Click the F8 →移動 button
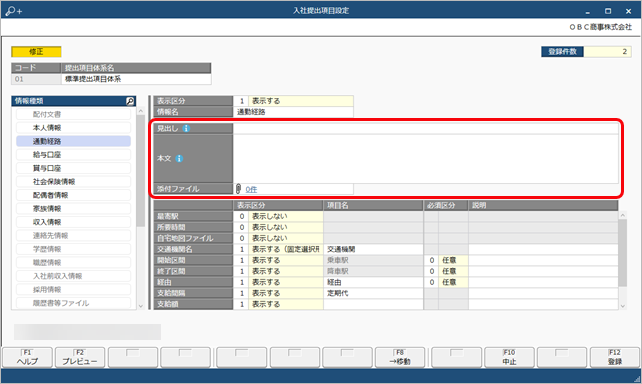 click(400, 357)
